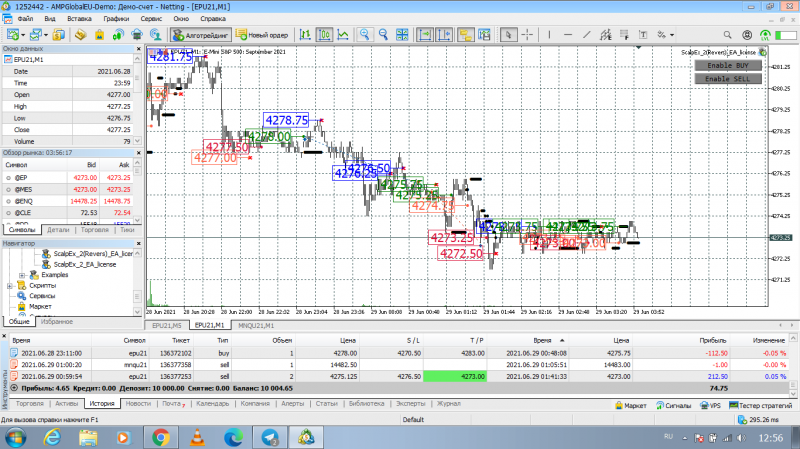Switch chart to line chart display
The image size is (800, 449).
[343, 35]
